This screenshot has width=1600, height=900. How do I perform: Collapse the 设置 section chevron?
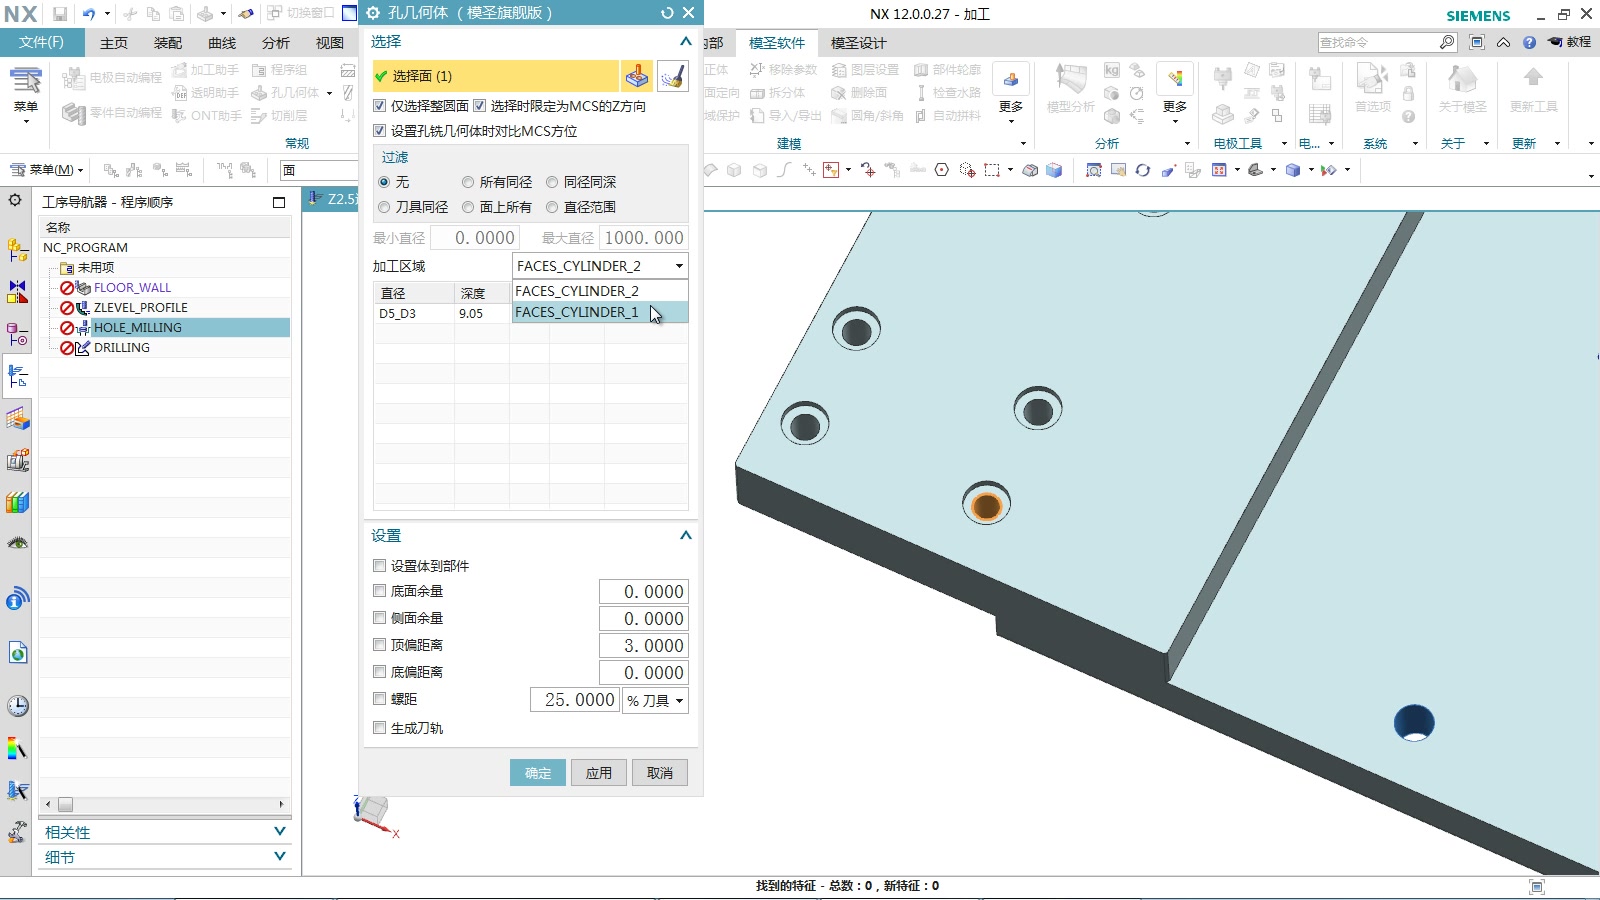coord(685,535)
